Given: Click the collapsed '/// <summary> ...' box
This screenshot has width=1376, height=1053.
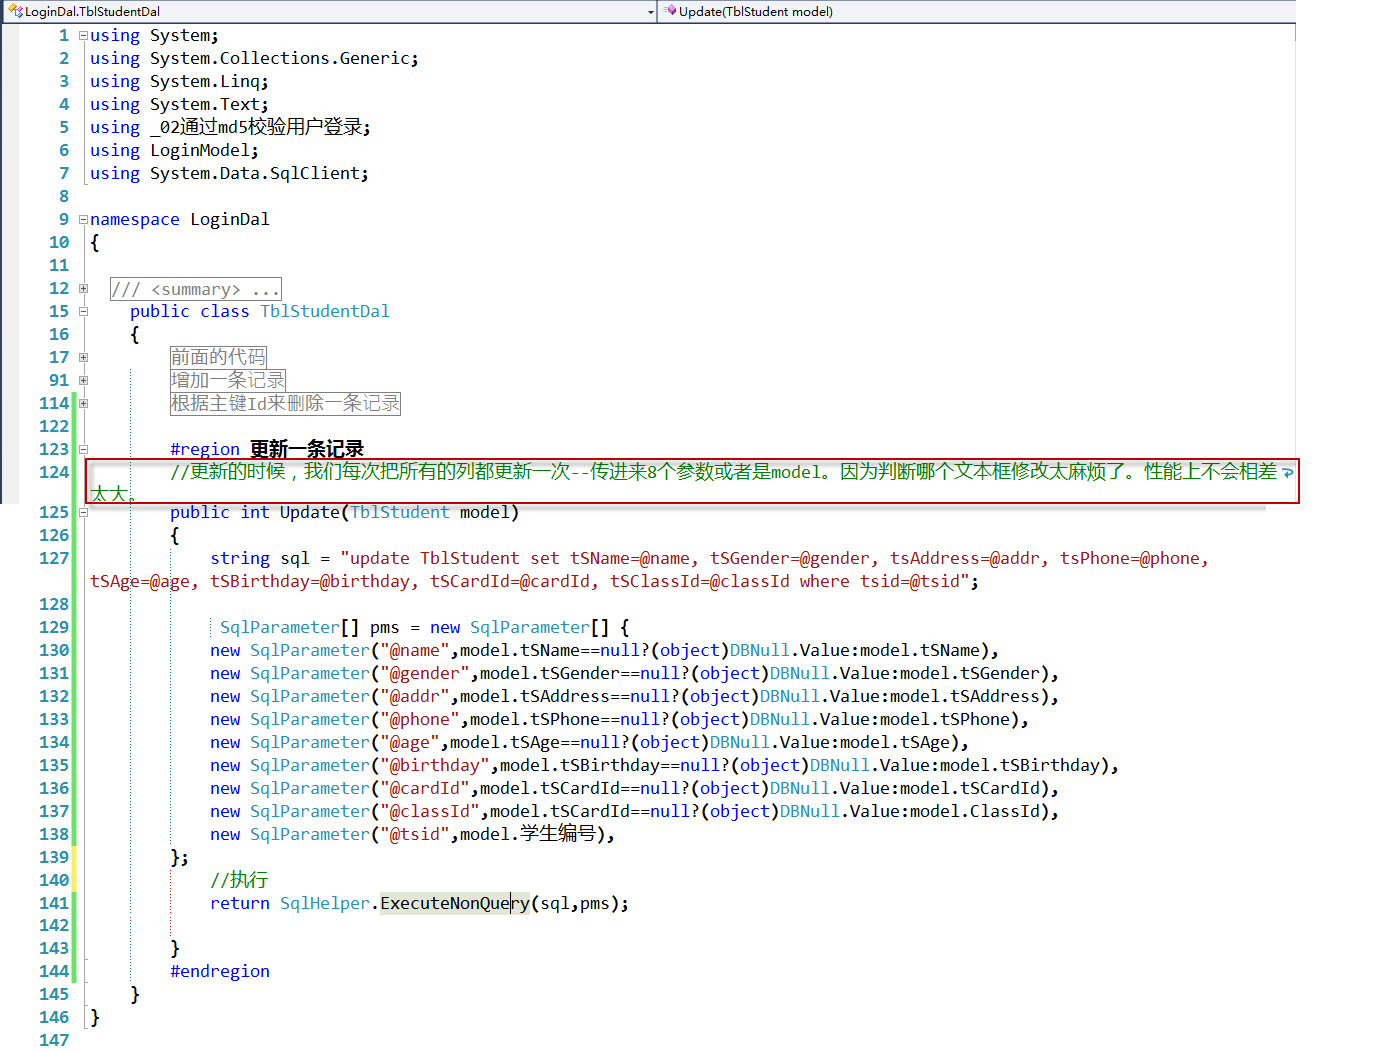Looking at the screenshot, I should click(196, 289).
